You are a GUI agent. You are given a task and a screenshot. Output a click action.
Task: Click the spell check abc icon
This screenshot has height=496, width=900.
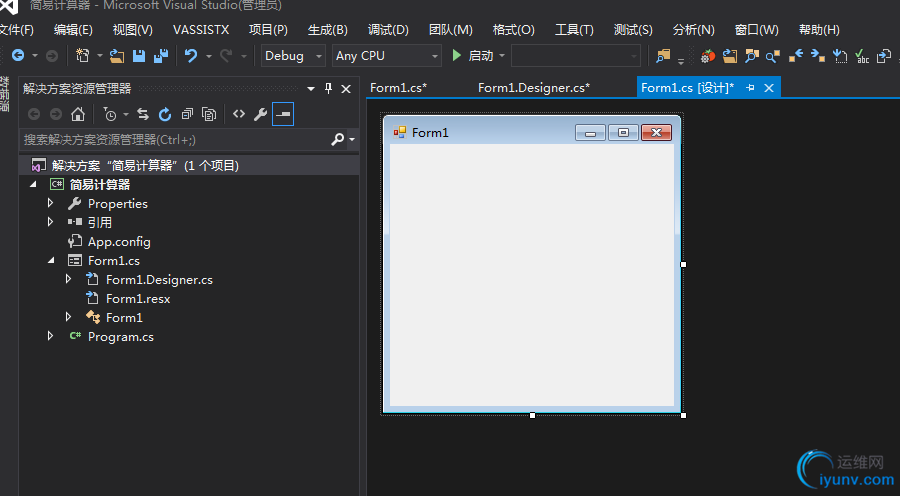[862, 56]
